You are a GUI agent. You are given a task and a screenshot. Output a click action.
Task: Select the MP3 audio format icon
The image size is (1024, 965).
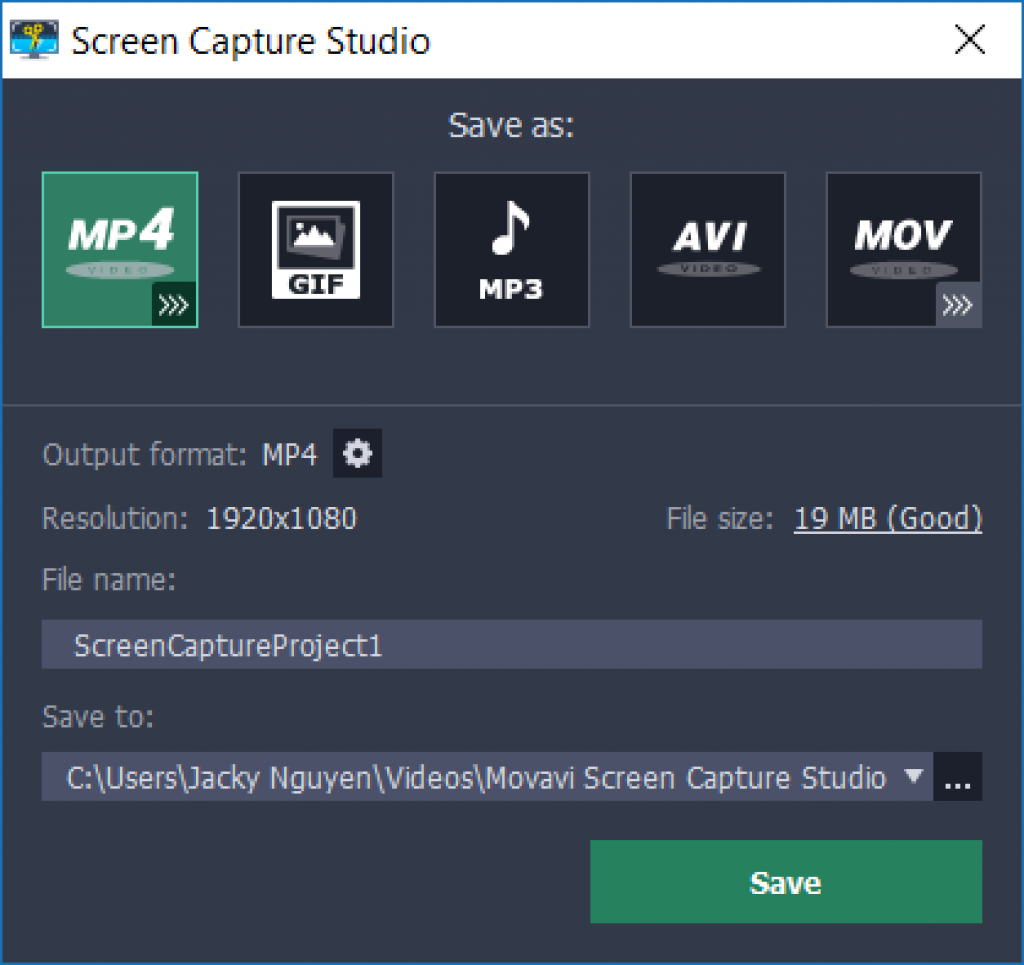tap(512, 249)
